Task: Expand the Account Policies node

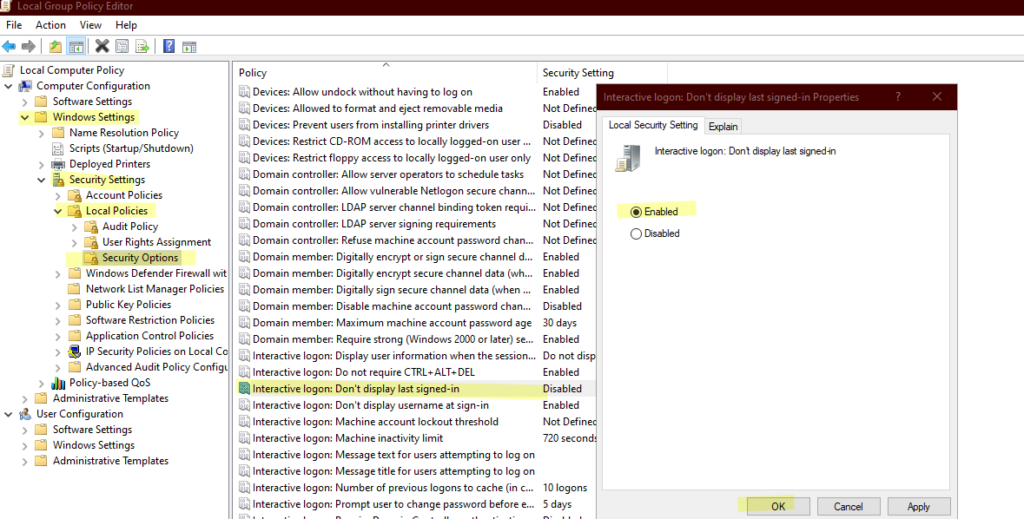Action: [58, 195]
